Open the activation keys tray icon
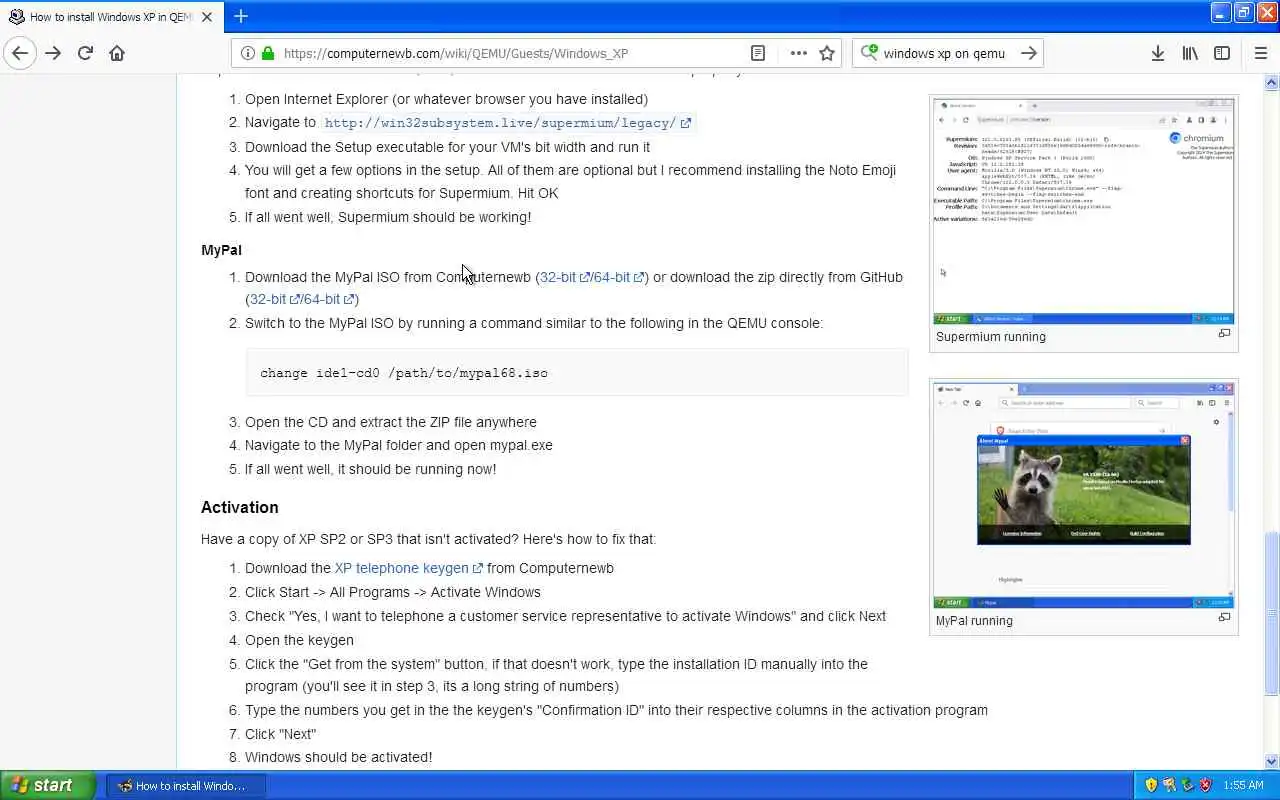This screenshot has height=800, width=1280. tap(1169, 785)
